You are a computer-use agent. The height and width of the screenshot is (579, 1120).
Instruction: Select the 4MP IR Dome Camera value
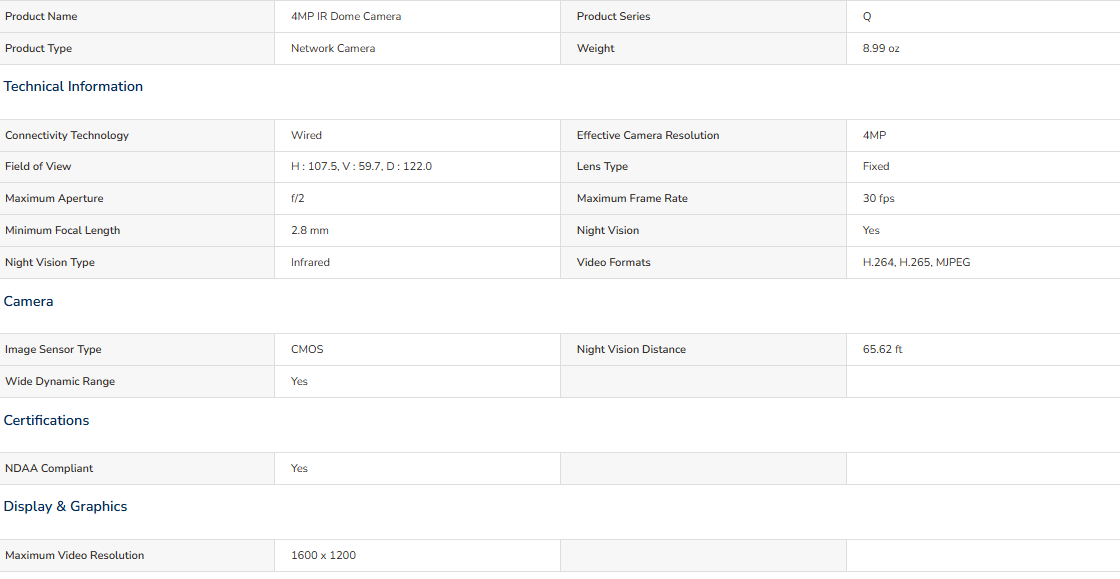coord(346,16)
